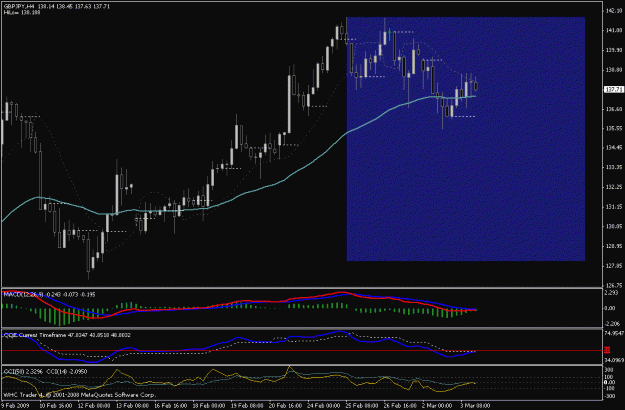Click the latest candlestick at chart's right edge

(476, 85)
